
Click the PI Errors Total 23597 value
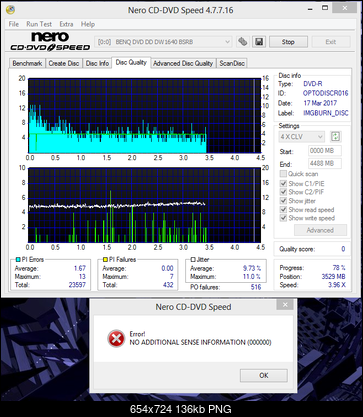point(77,285)
